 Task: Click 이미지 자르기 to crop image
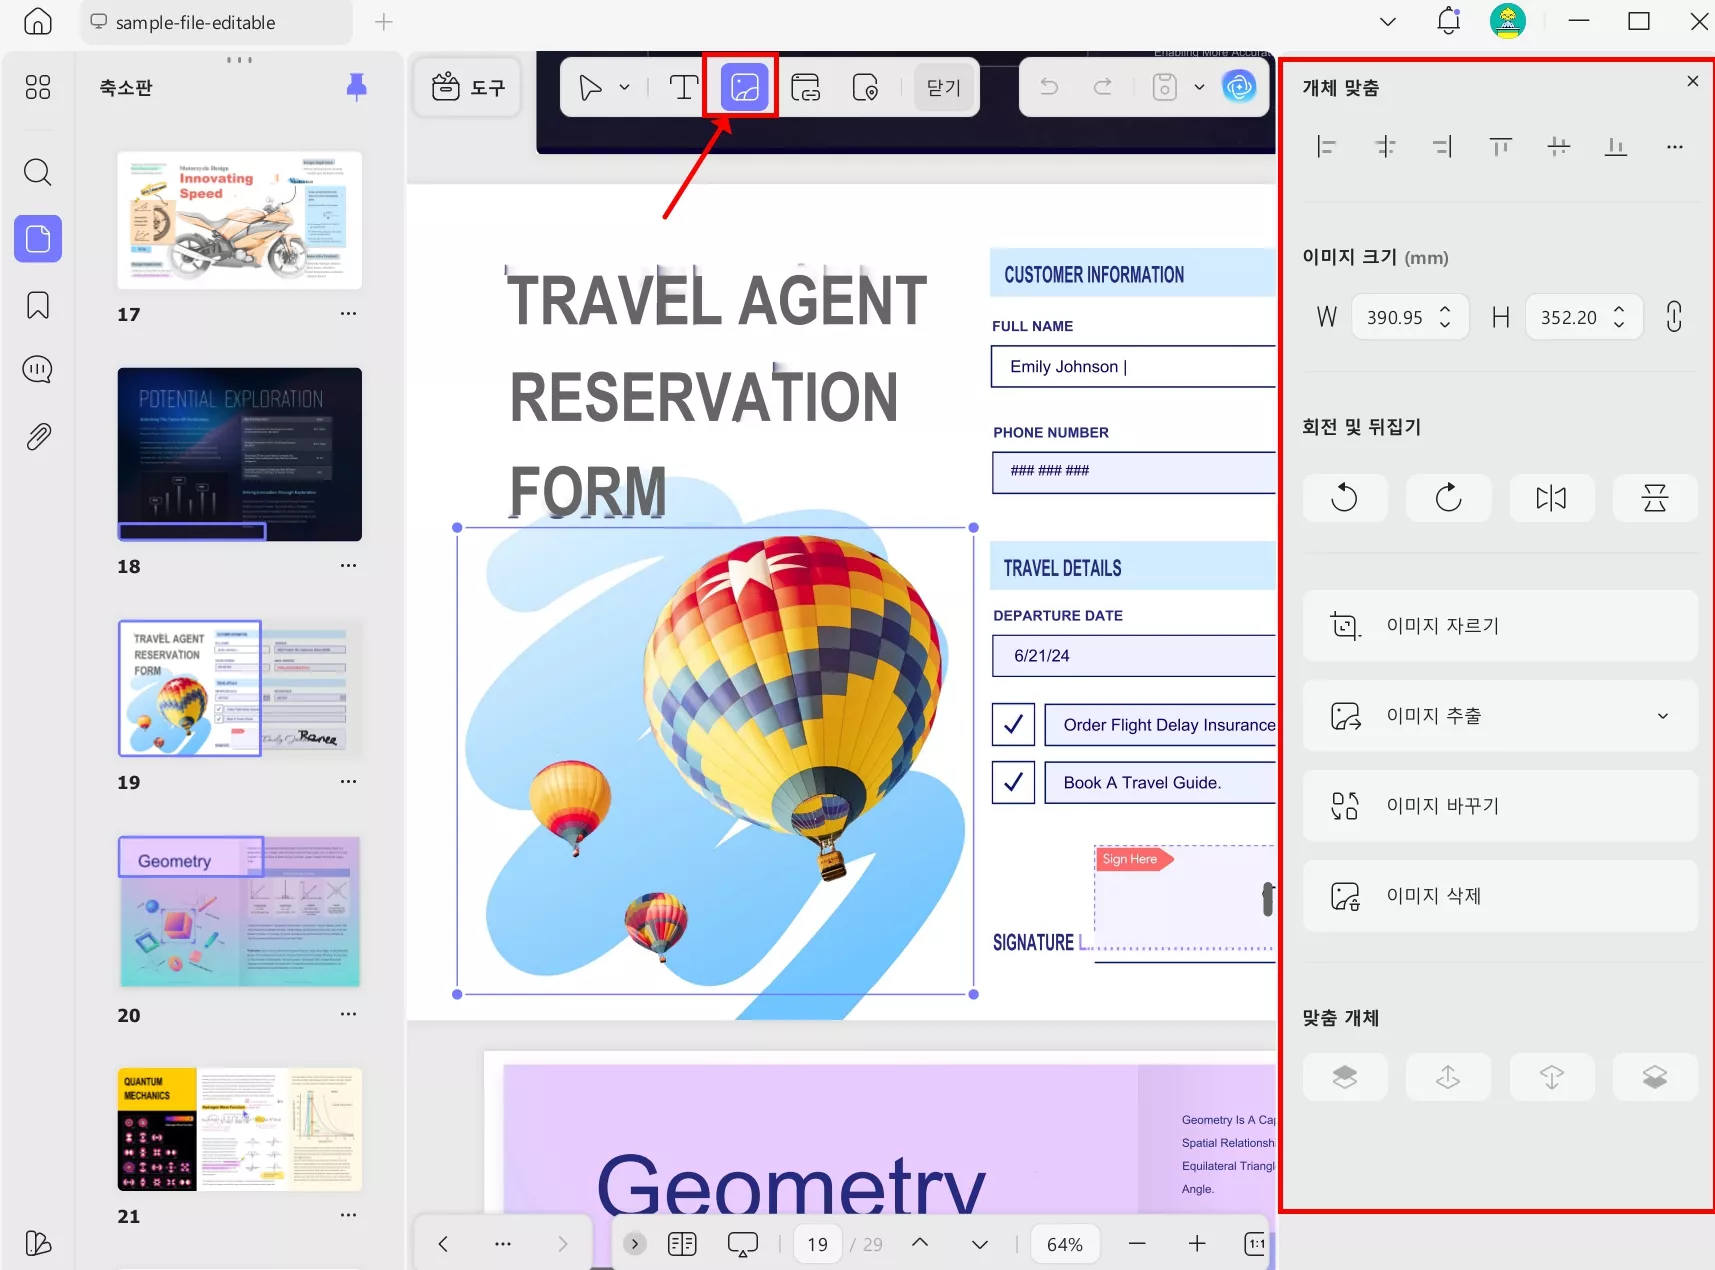1500,626
